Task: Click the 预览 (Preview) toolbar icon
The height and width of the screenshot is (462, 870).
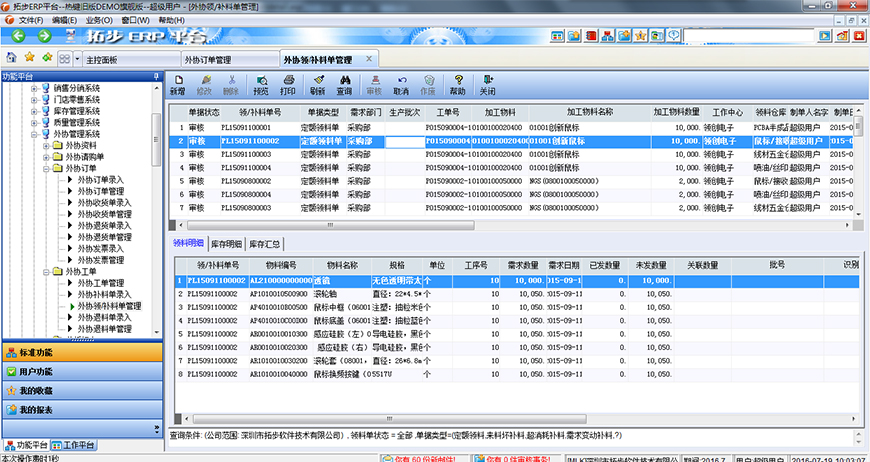Action: pos(261,85)
